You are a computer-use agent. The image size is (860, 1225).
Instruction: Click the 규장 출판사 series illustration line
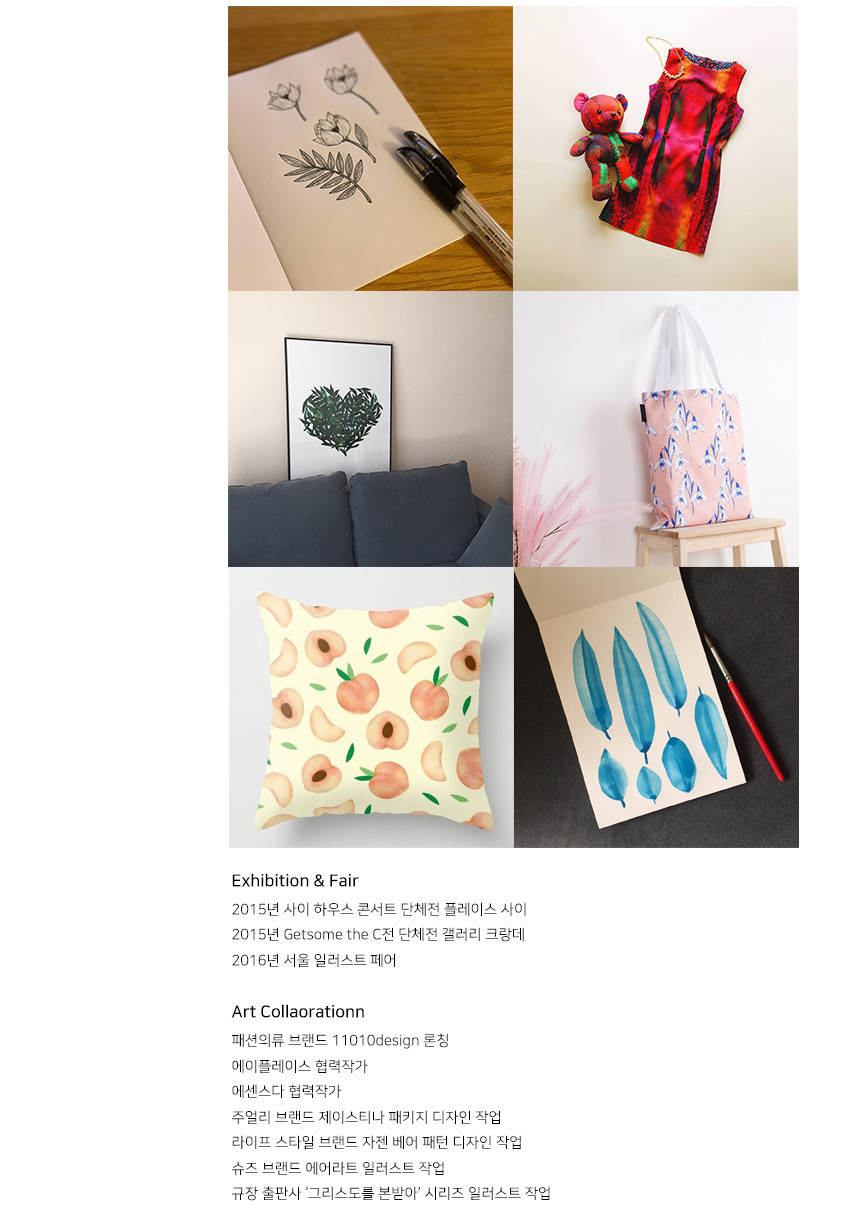391,1193
